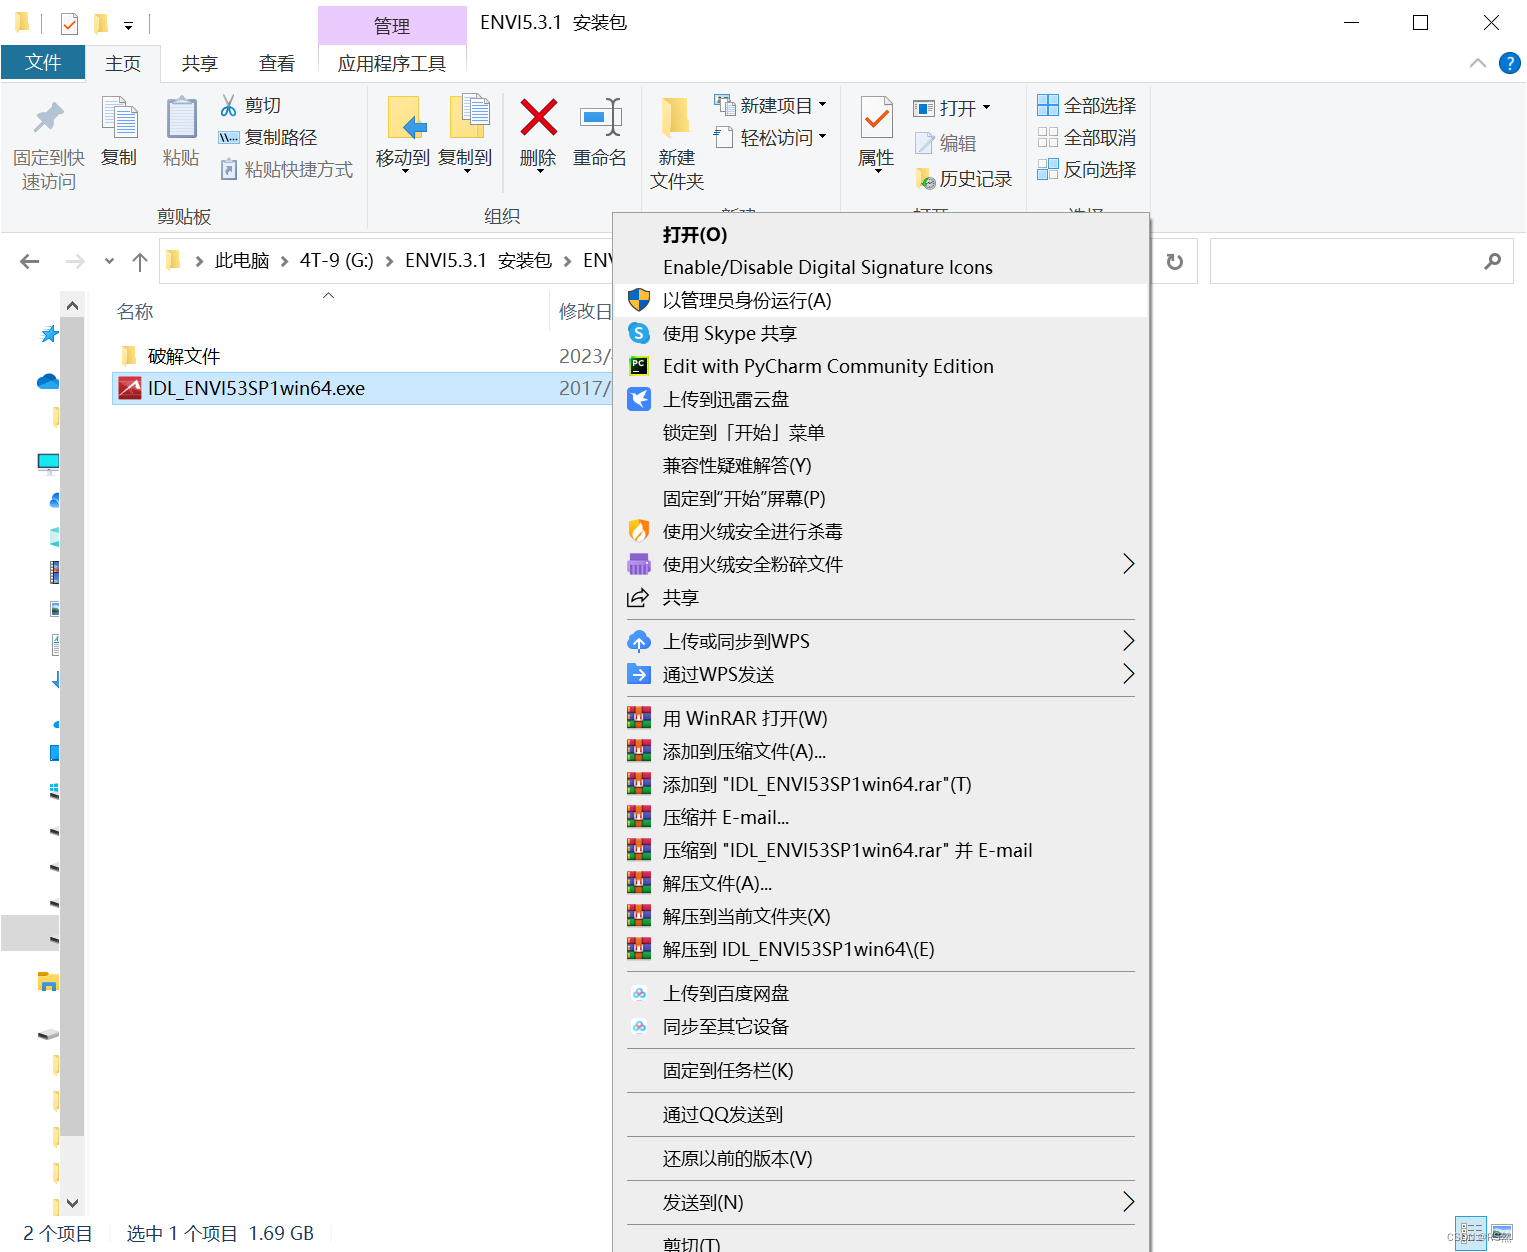Expand 通过WPS发送 submenu

1128,674
